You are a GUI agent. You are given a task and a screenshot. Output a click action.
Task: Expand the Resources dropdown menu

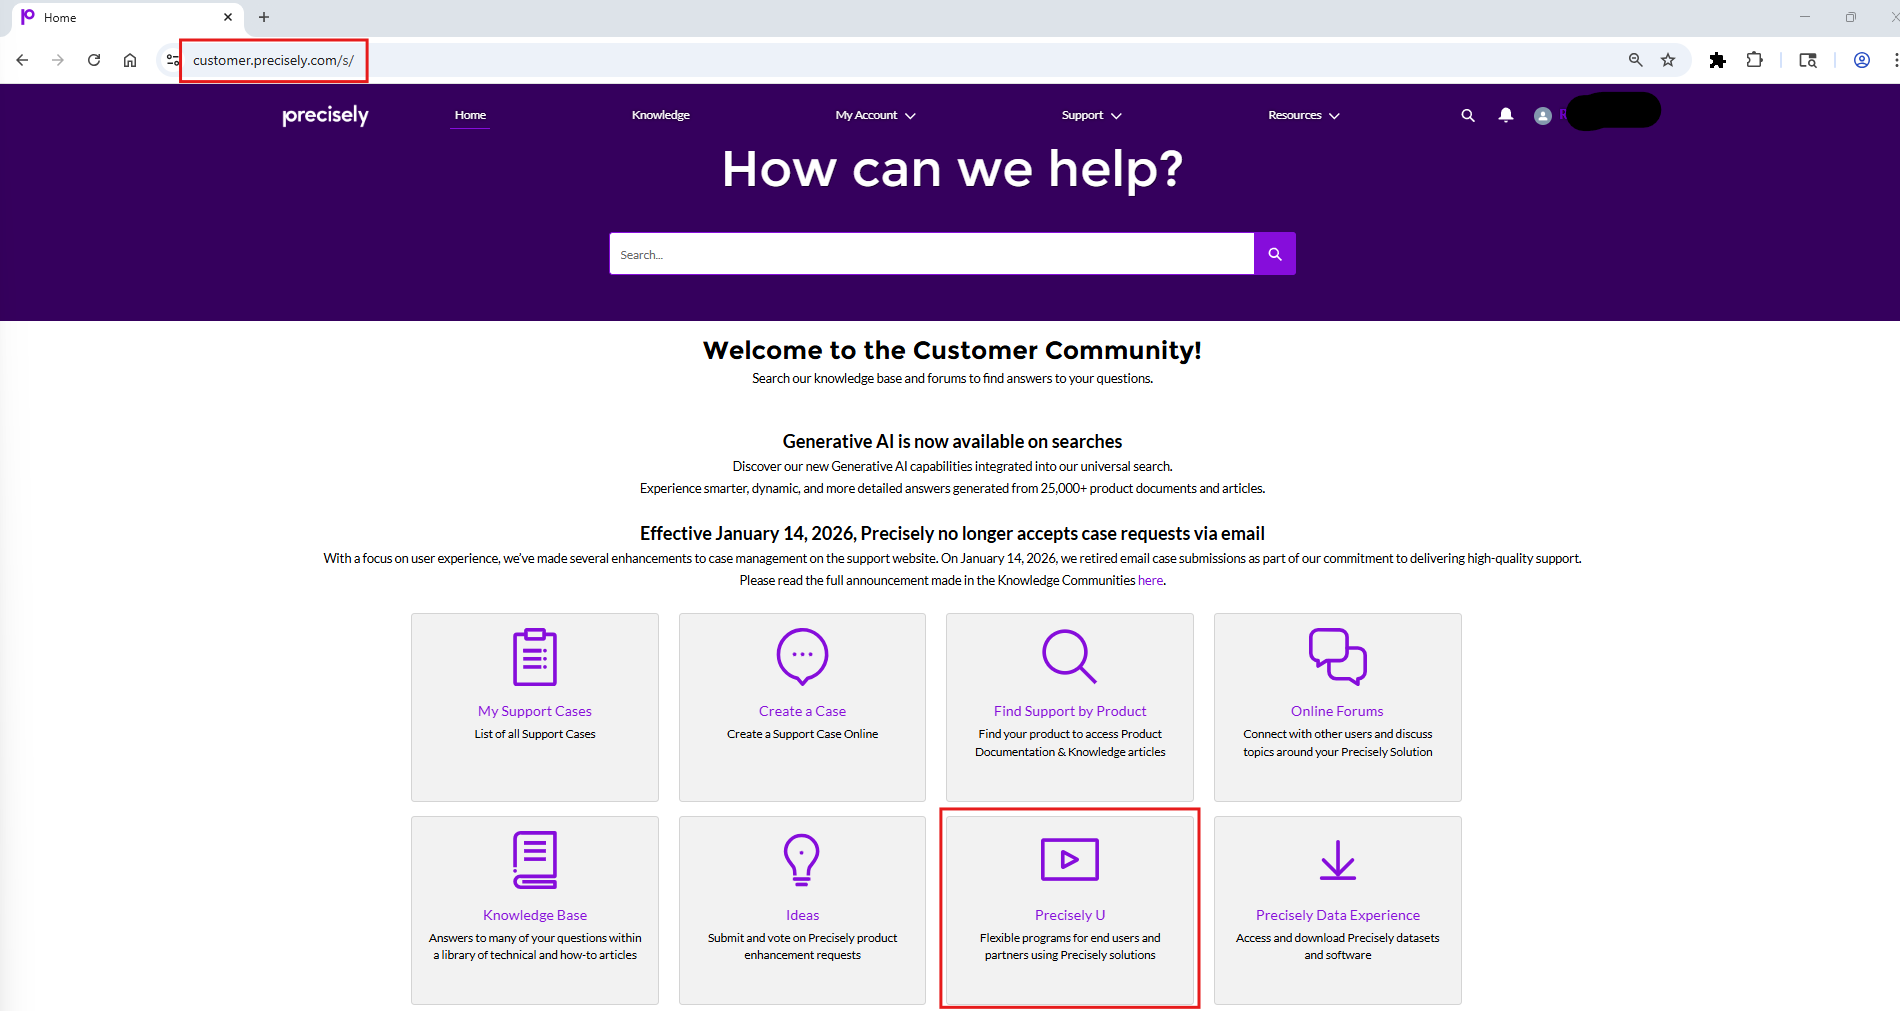pos(1304,115)
